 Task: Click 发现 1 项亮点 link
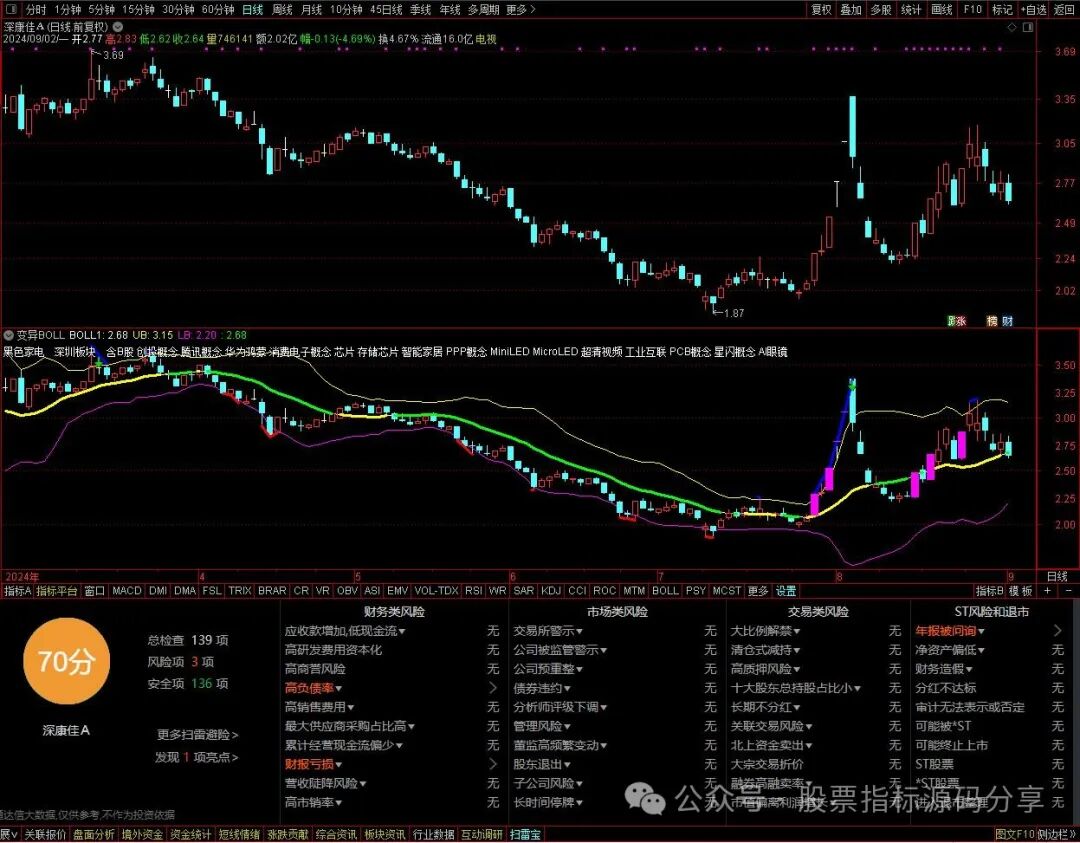tap(196, 758)
